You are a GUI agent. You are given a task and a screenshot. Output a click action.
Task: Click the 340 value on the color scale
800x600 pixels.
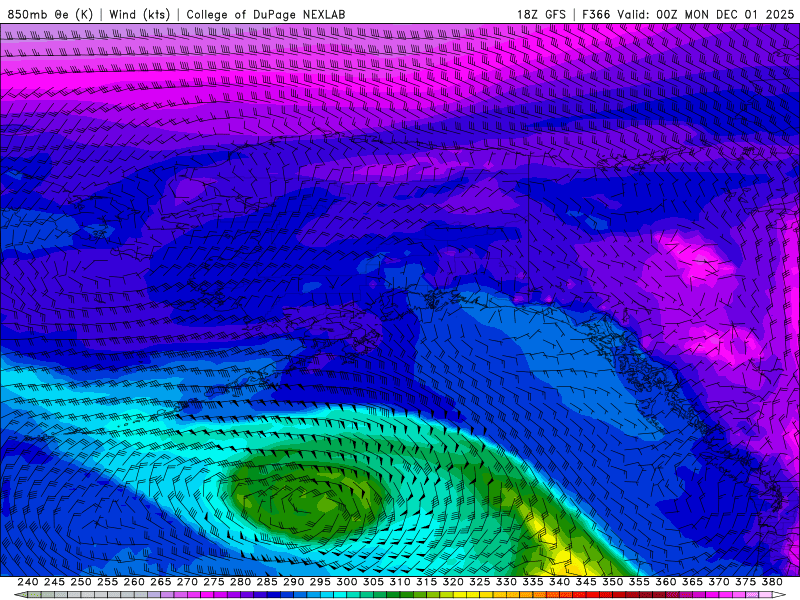(559, 582)
